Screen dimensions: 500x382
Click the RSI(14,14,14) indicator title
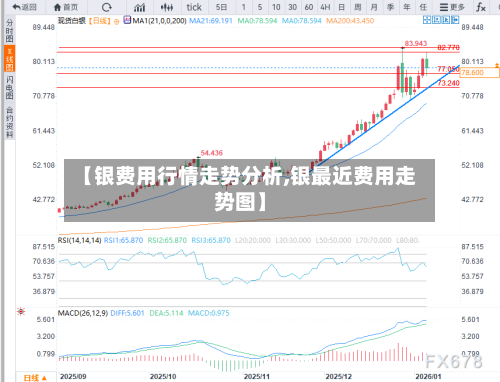(x=79, y=240)
